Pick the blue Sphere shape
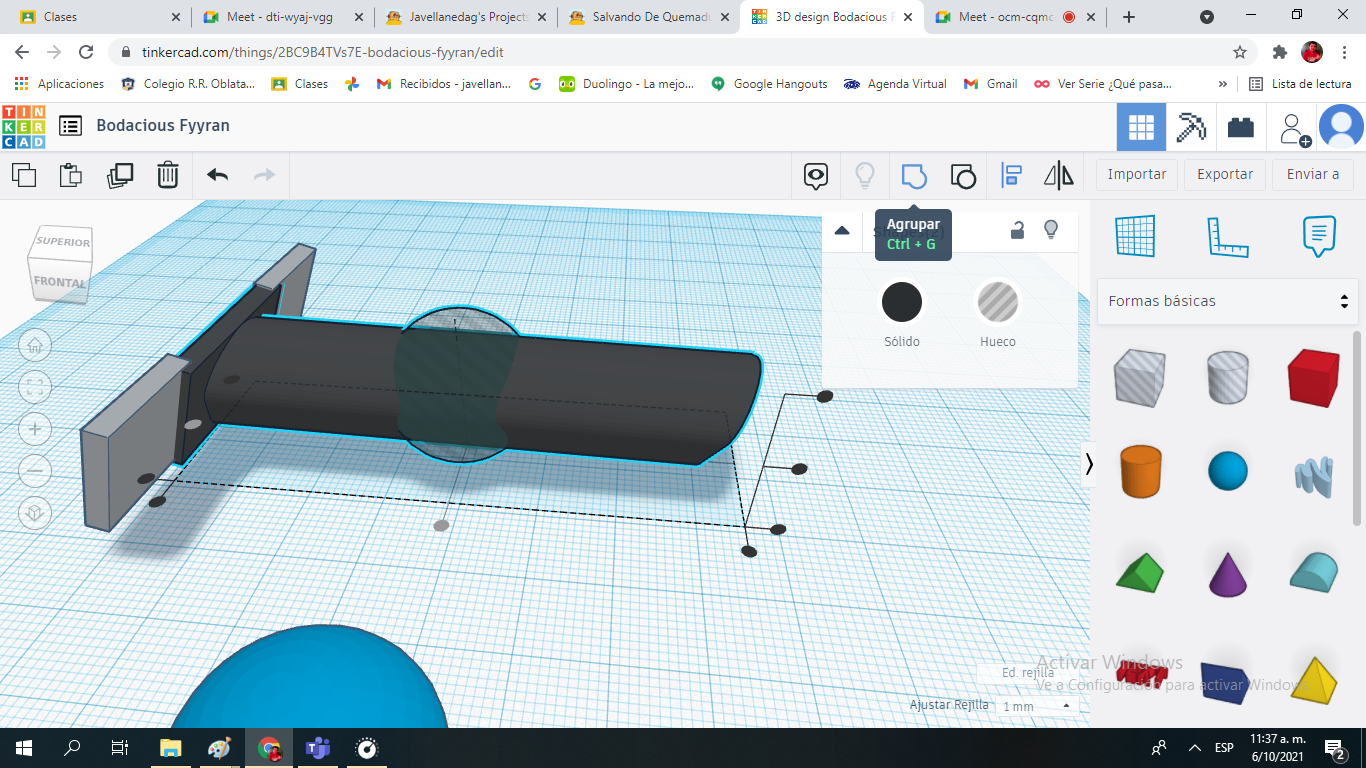The image size is (1366, 768). 1228,471
